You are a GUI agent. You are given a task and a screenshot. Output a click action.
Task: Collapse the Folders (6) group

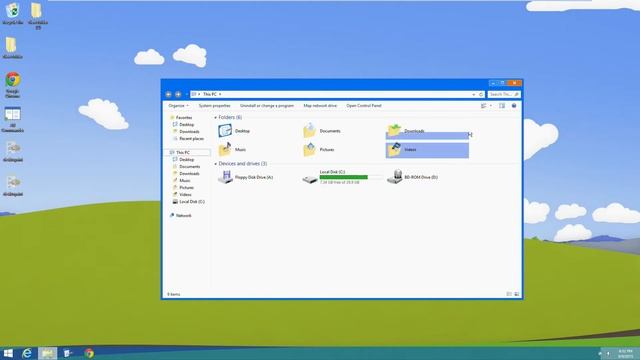click(216, 118)
